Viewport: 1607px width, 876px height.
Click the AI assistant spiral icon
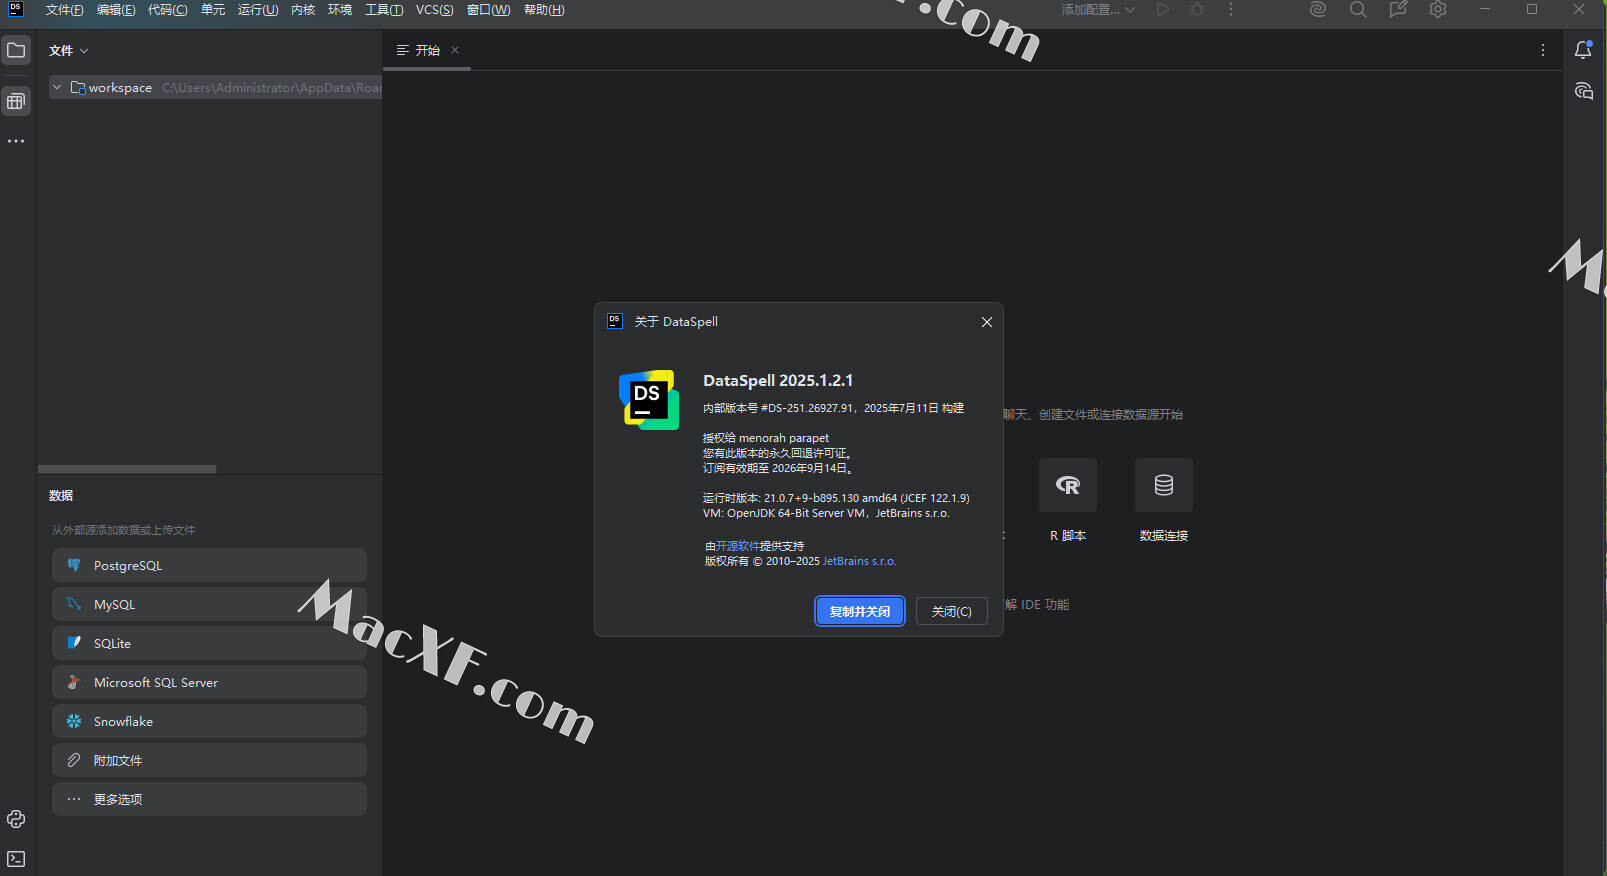[x=1318, y=10]
